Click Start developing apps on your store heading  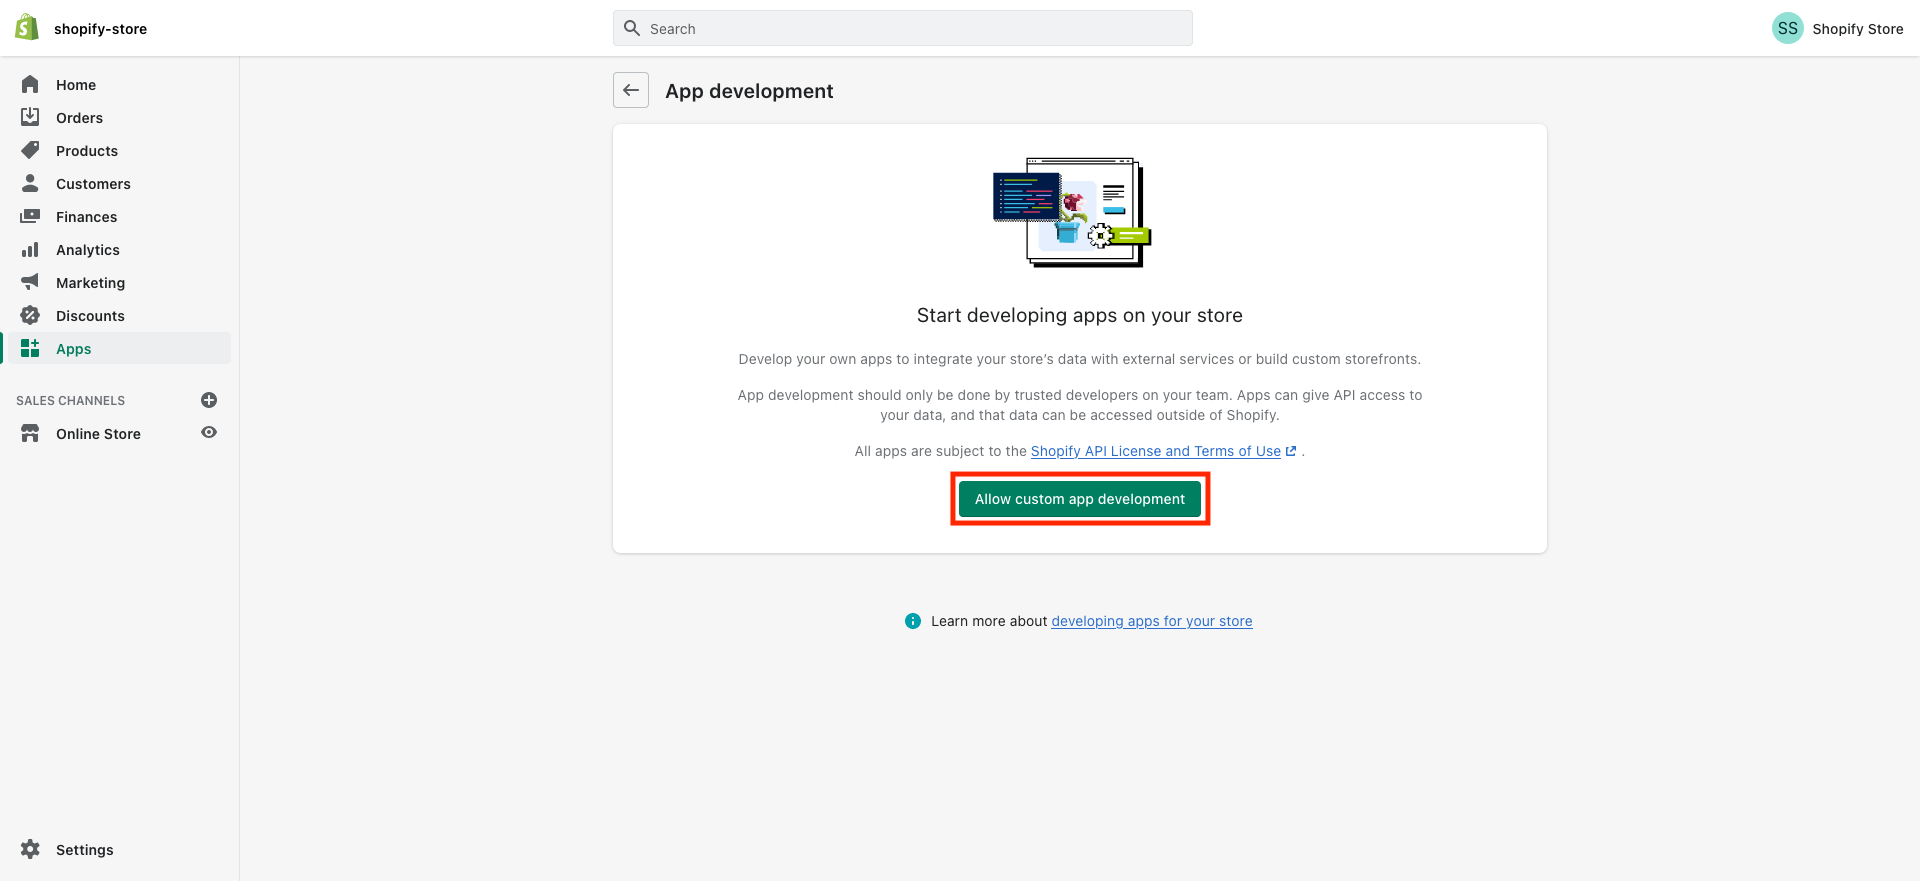click(x=1080, y=315)
